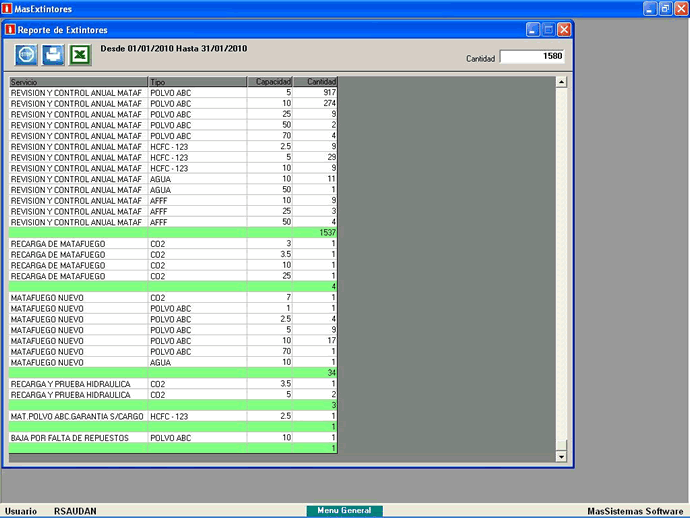Select cell with quantity 274
Image resolution: width=690 pixels, height=518 pixels.
tap(315, 103)
